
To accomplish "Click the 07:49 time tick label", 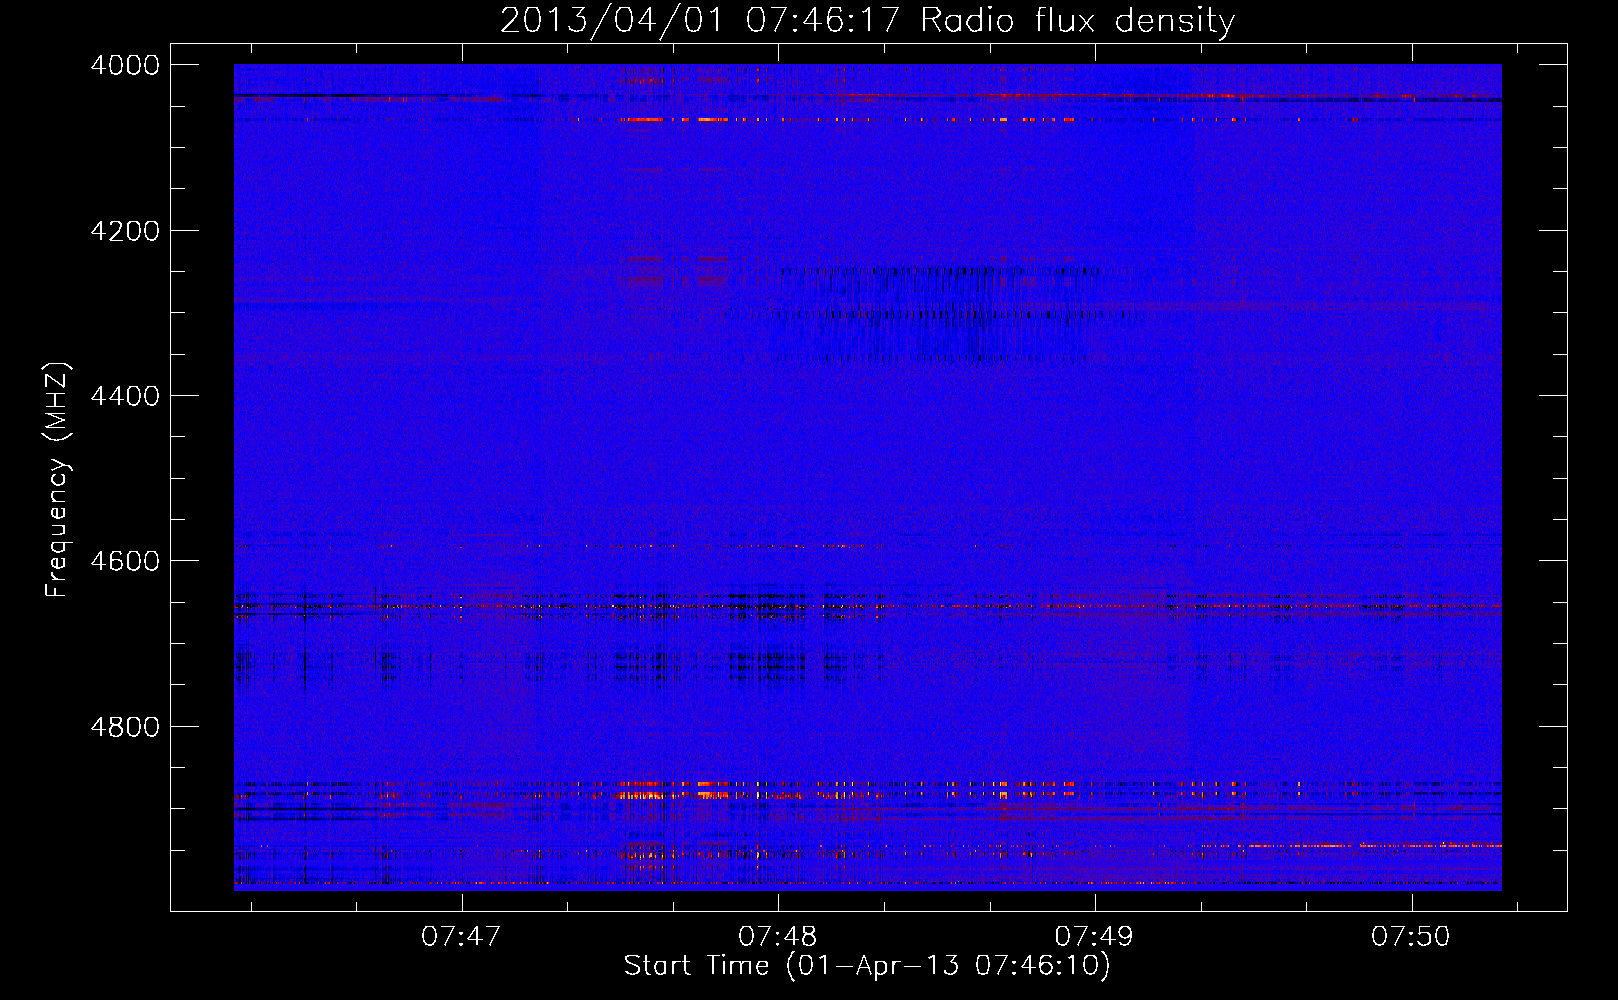I will (x=1095, y=937).
